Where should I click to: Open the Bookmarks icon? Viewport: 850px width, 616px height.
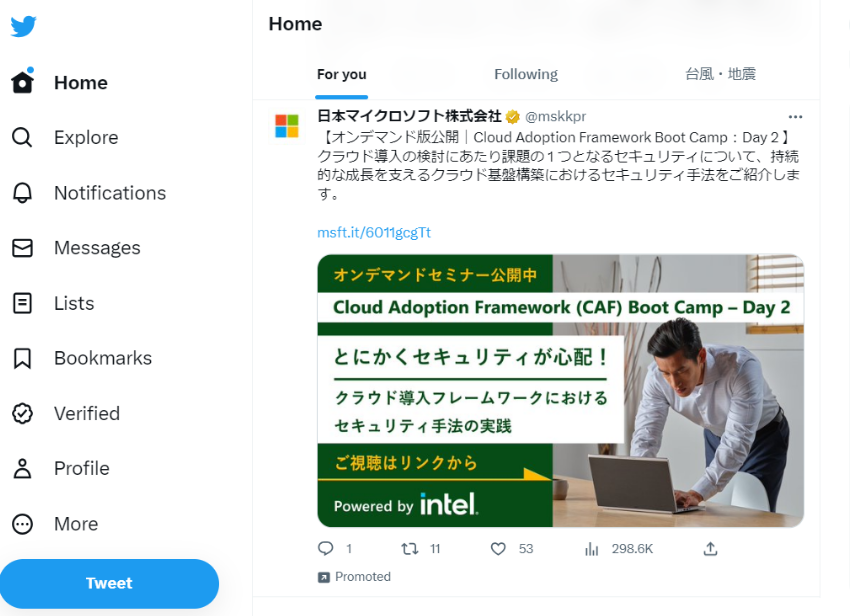click(x=22, y=358)
